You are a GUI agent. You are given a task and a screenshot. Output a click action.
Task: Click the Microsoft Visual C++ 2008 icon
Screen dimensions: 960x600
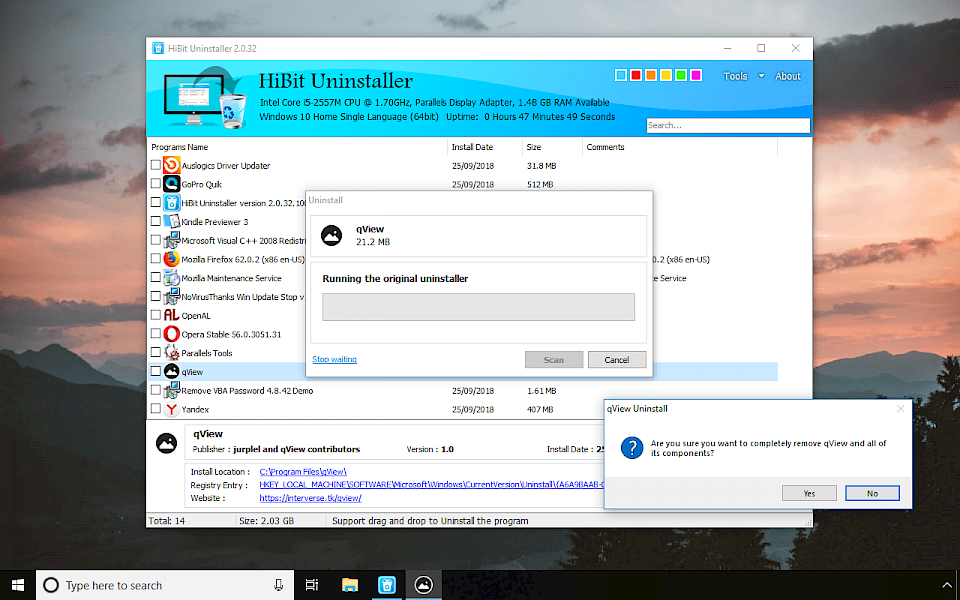pyautogui.click(x=171, y=240)
